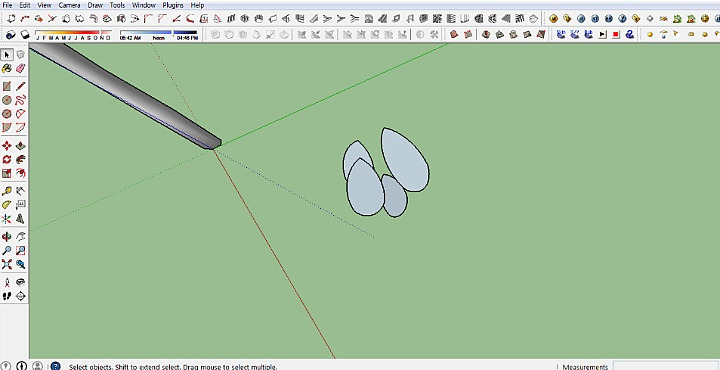Pick the Paint Bucket tool
Viewport: 720px width, 370px height.
[7, 68]
